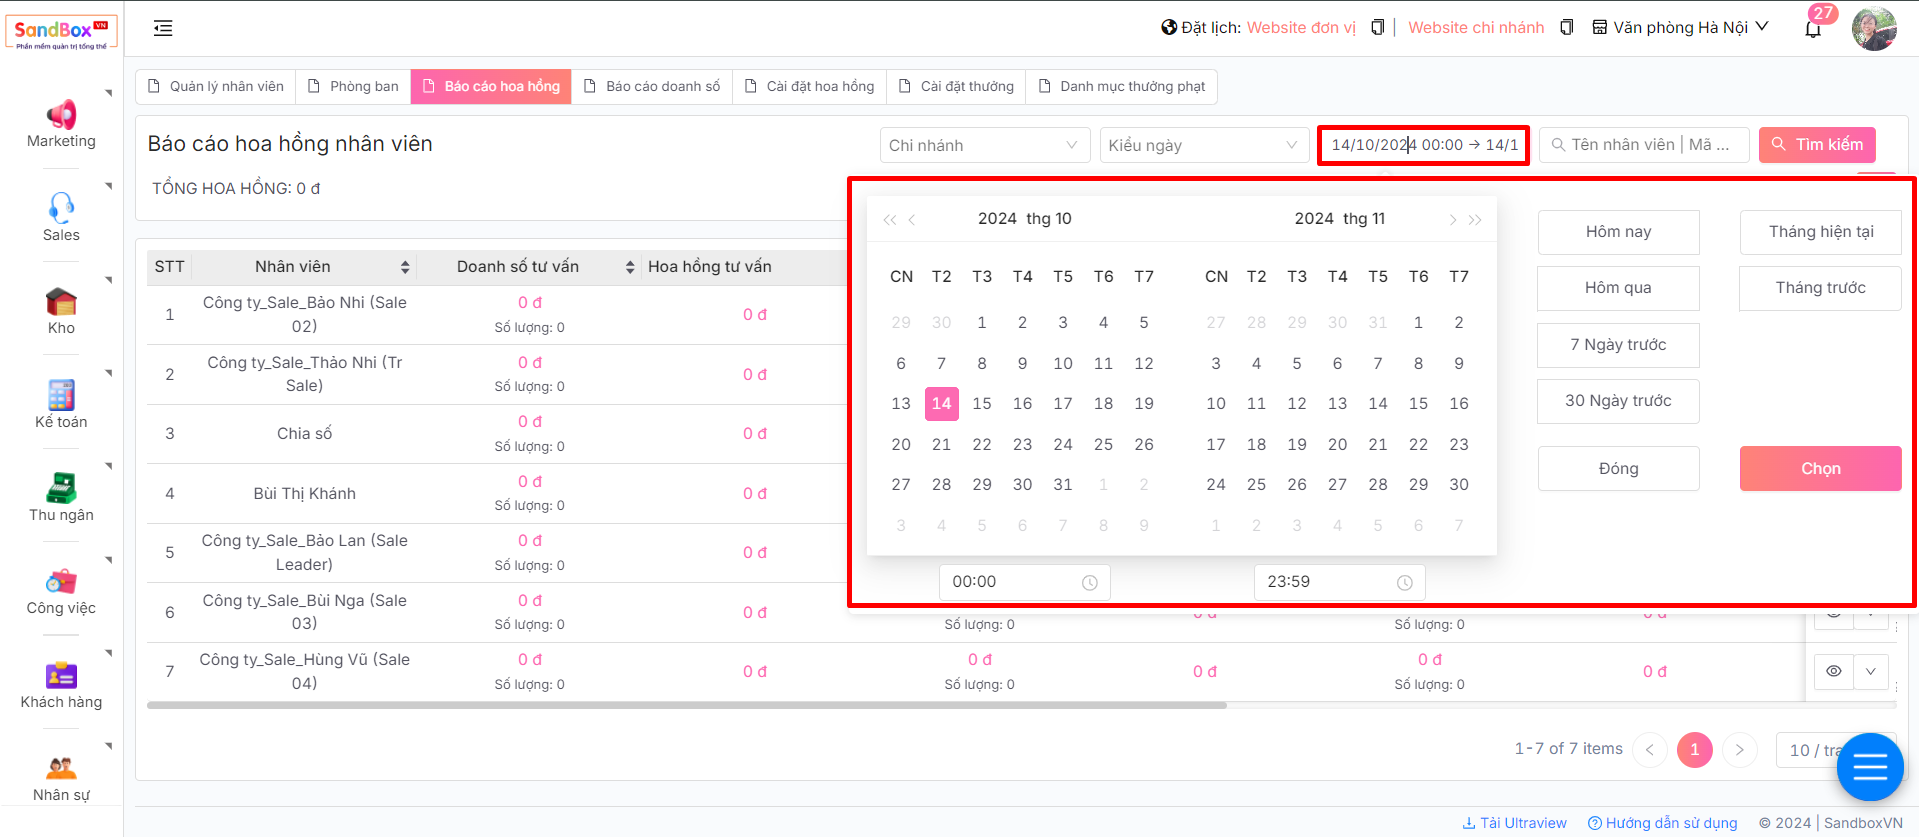Open the Kho warehouse icon
This screenshot has height=837, width=1919.
point(61,301)
